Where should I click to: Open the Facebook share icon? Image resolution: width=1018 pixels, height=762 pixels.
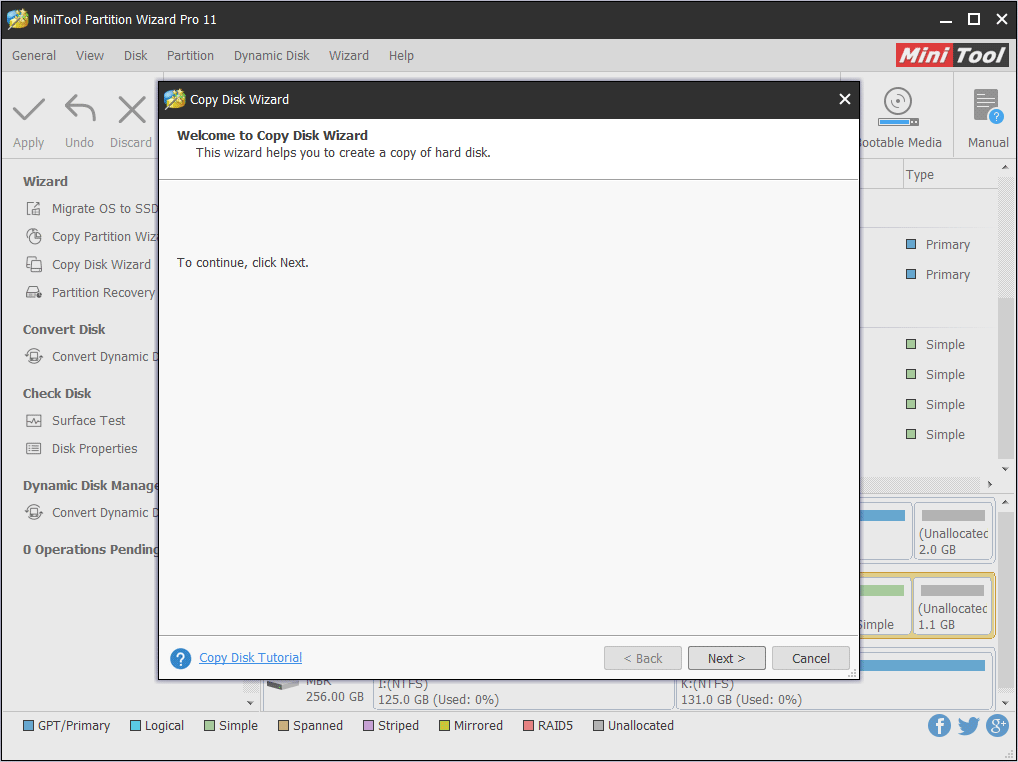coord(939,725)
